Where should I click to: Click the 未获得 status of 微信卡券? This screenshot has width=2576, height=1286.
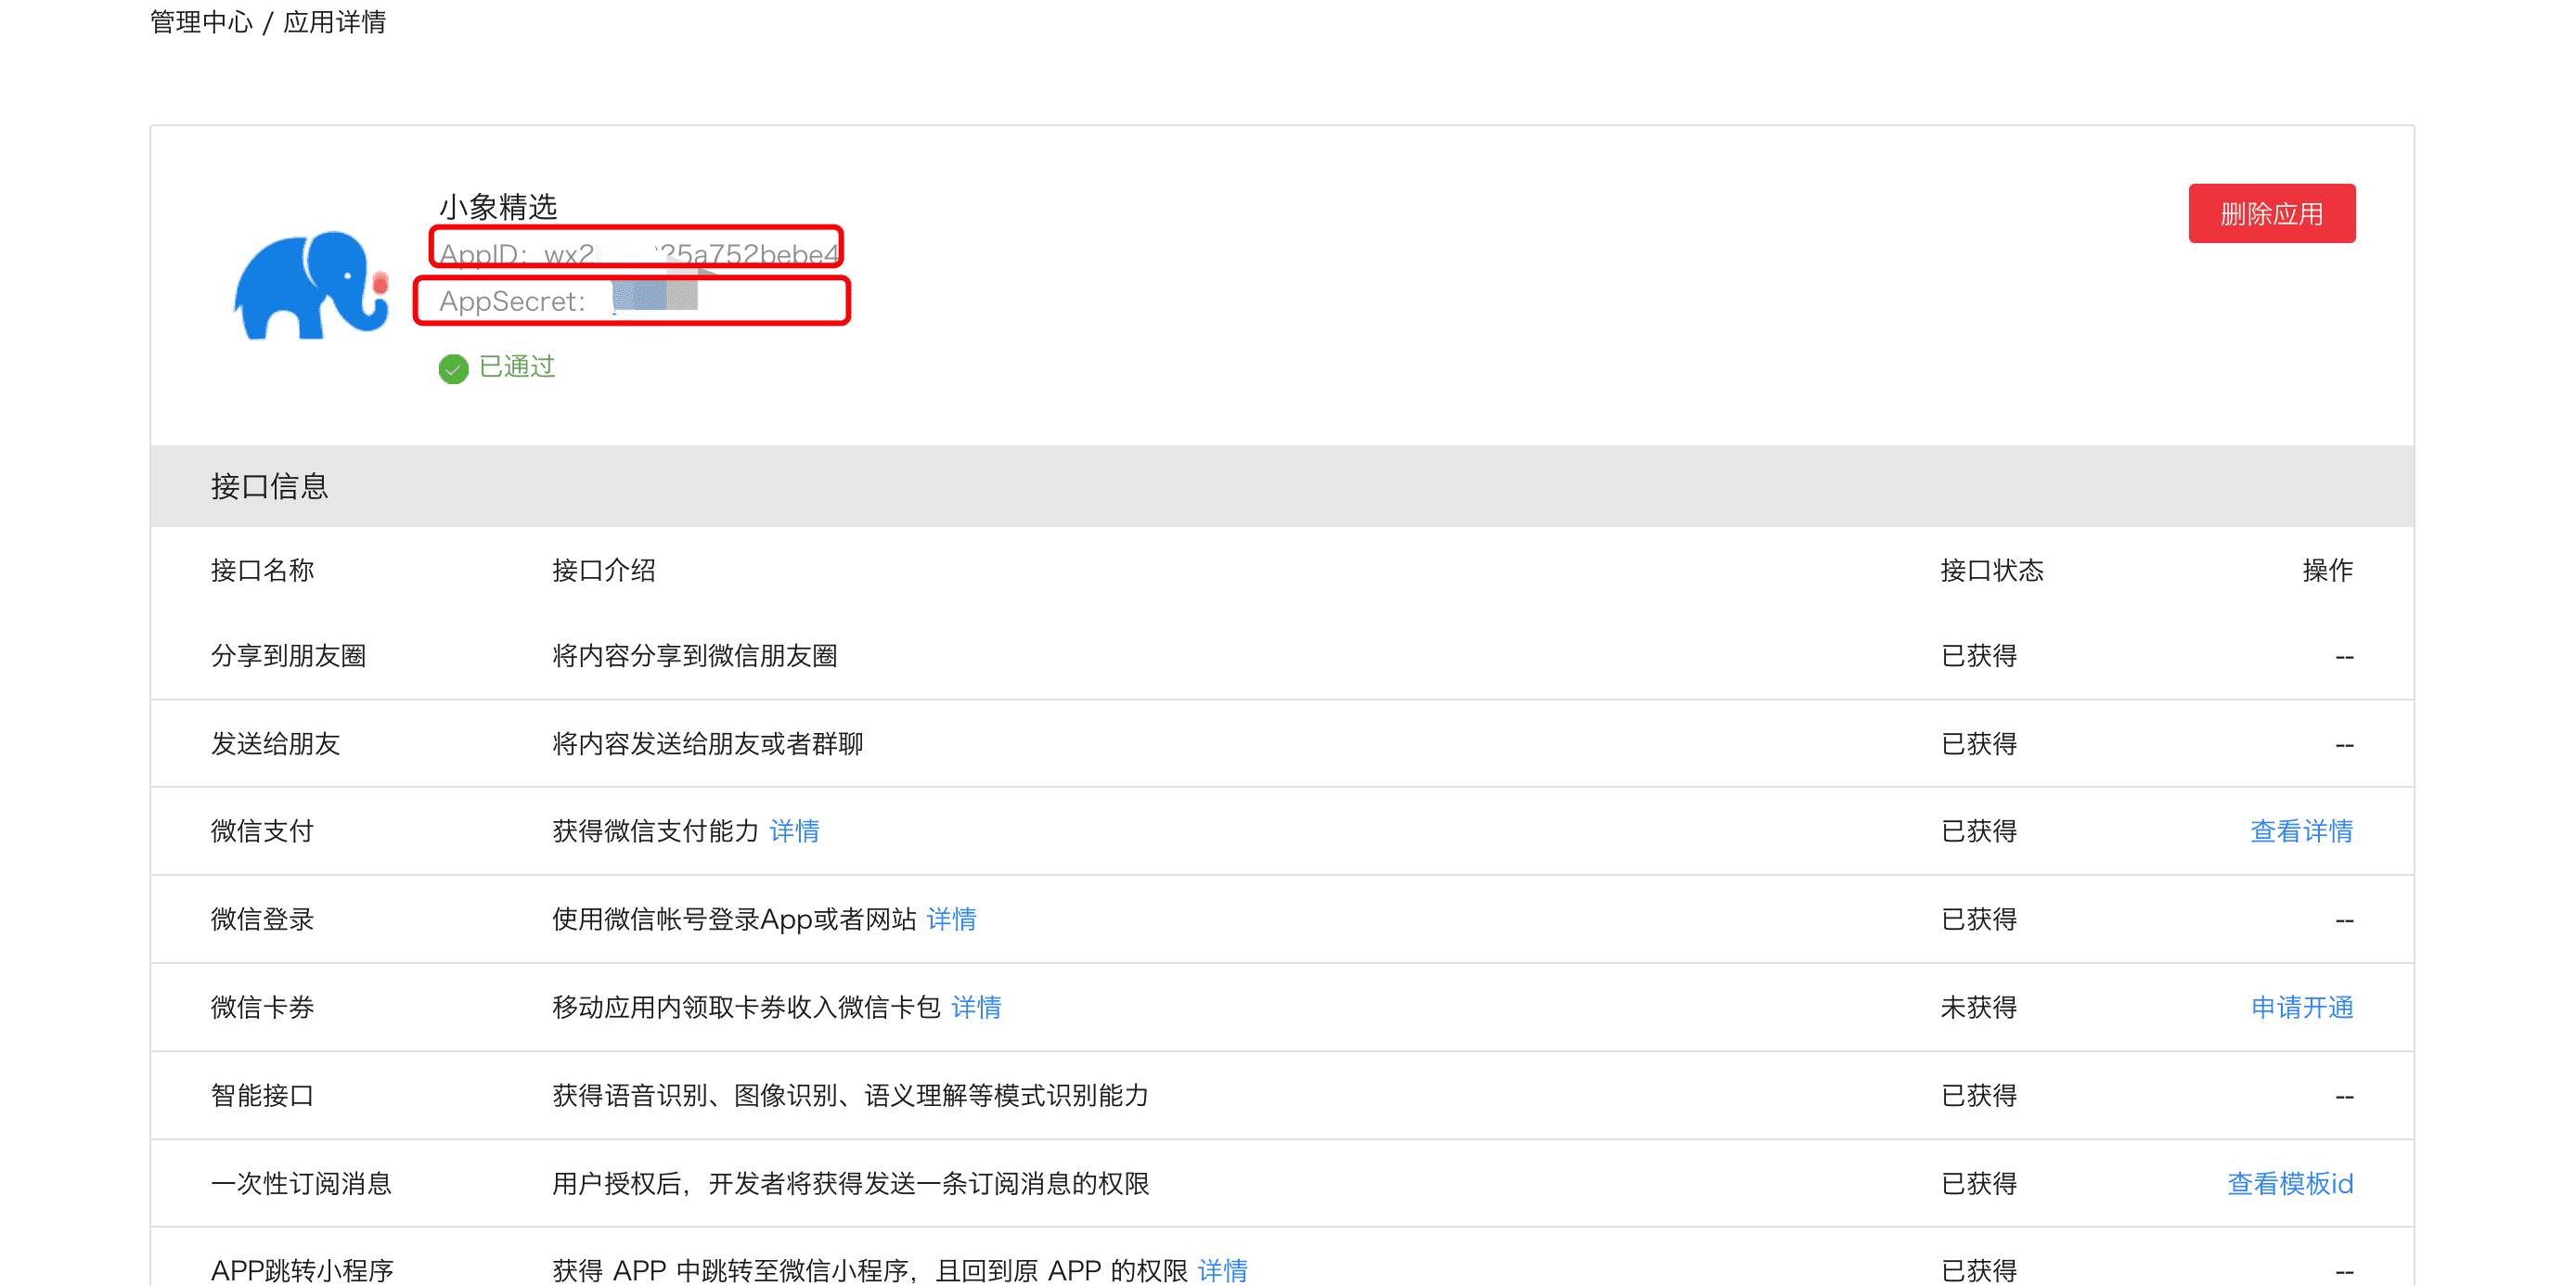pyautogui.click(x=1978, y=1007)
